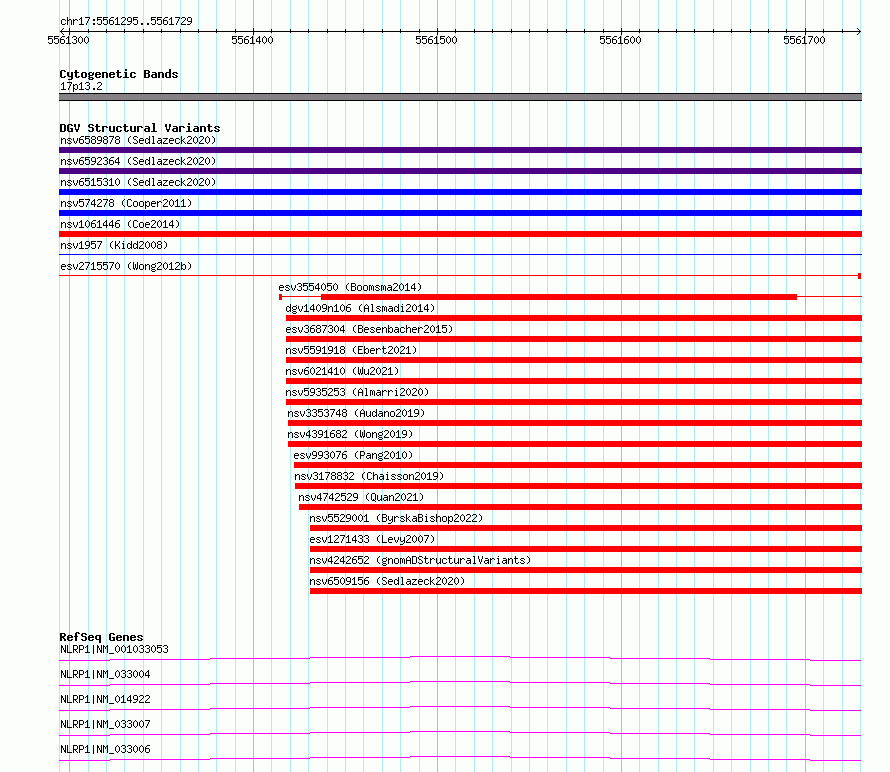Click the DGV Structural Variants track title
This screenshot has height=772, width=890.
(x=140, y=128)
